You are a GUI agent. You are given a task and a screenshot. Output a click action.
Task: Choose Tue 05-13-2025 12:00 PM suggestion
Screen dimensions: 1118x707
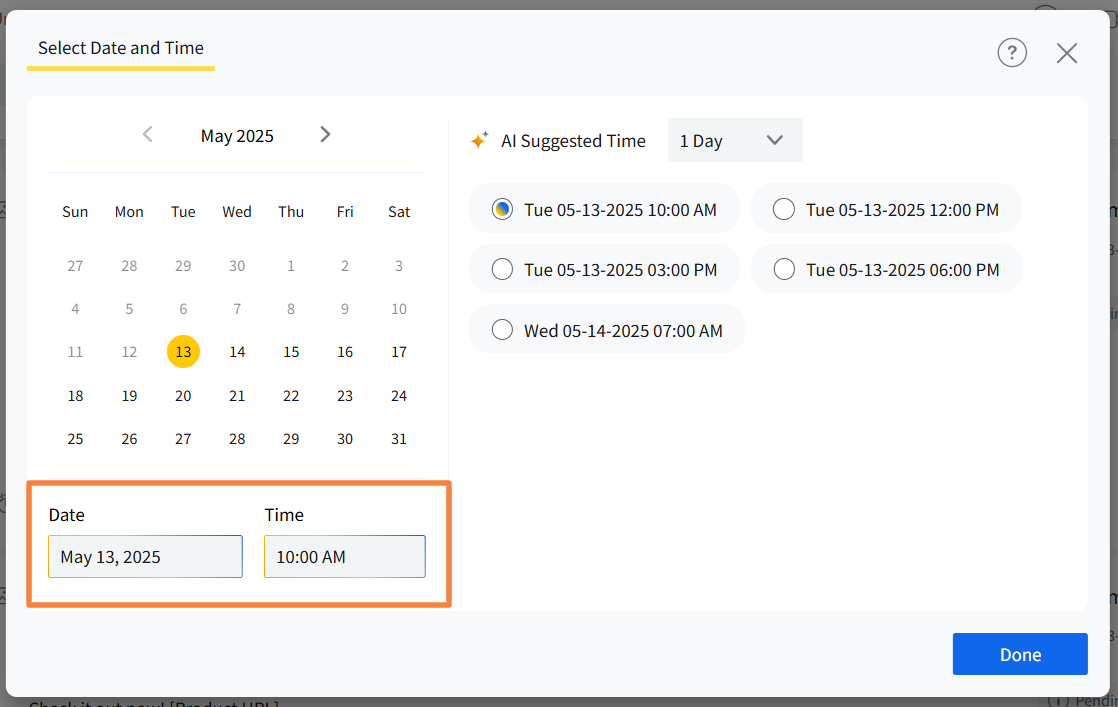pos(785,209)
